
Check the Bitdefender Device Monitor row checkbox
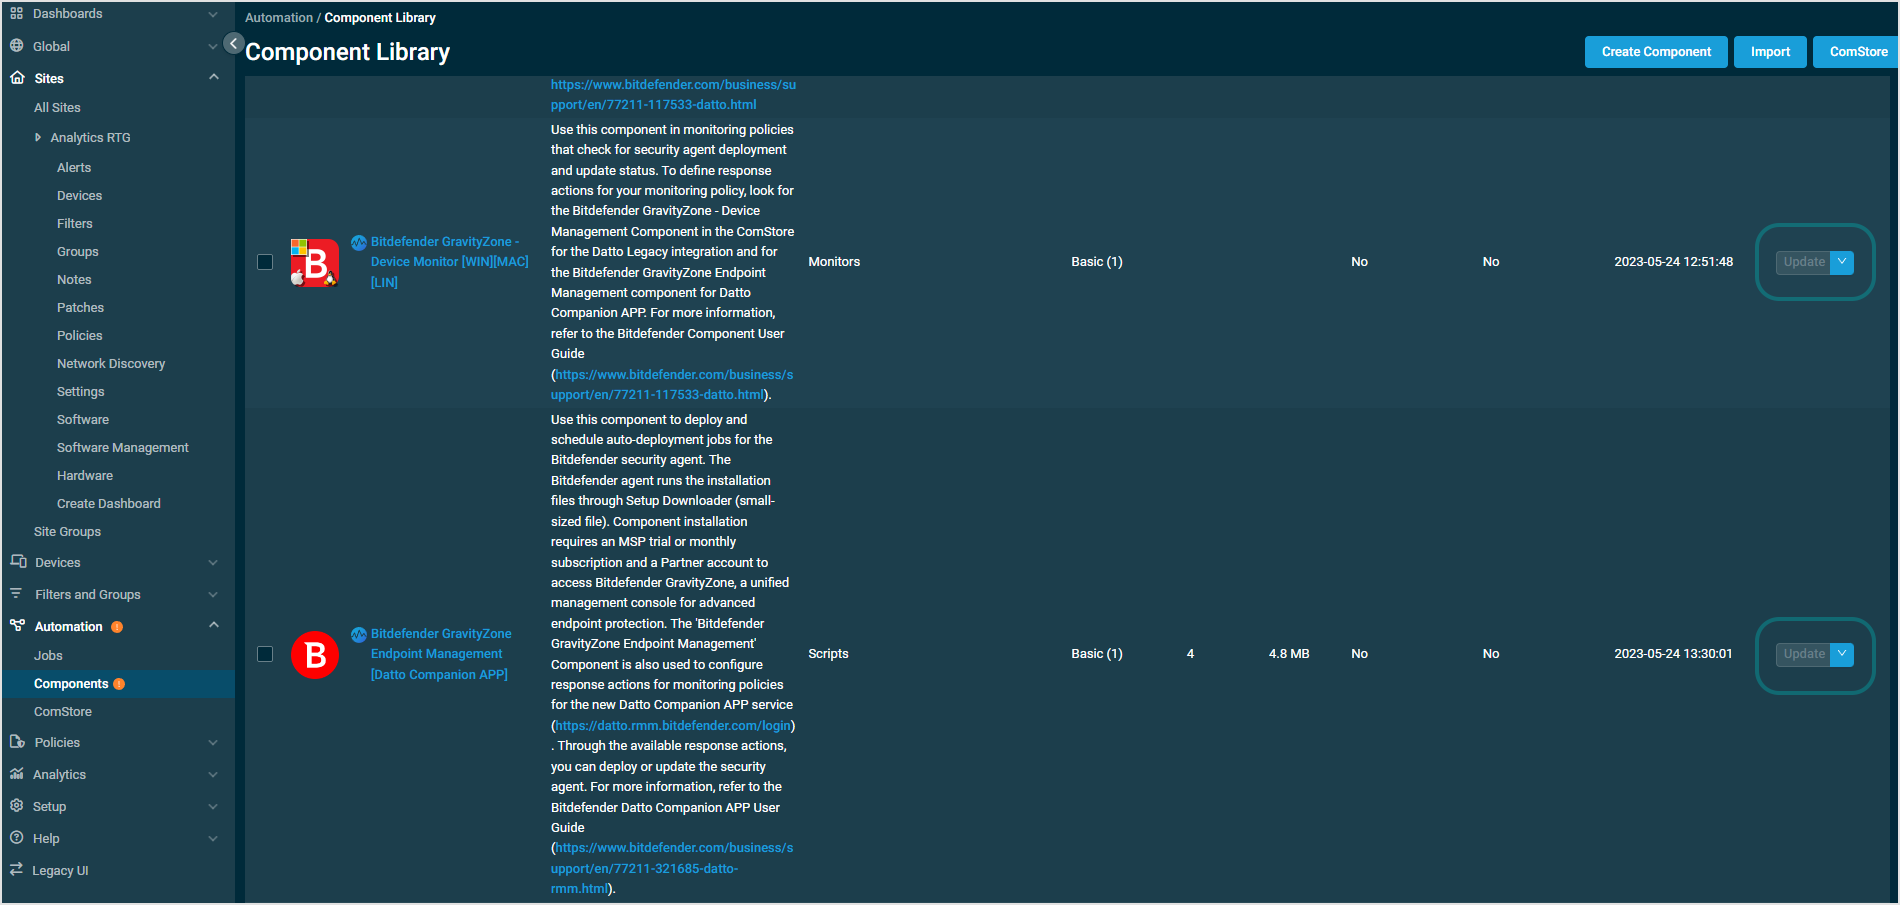pos(265,261)
